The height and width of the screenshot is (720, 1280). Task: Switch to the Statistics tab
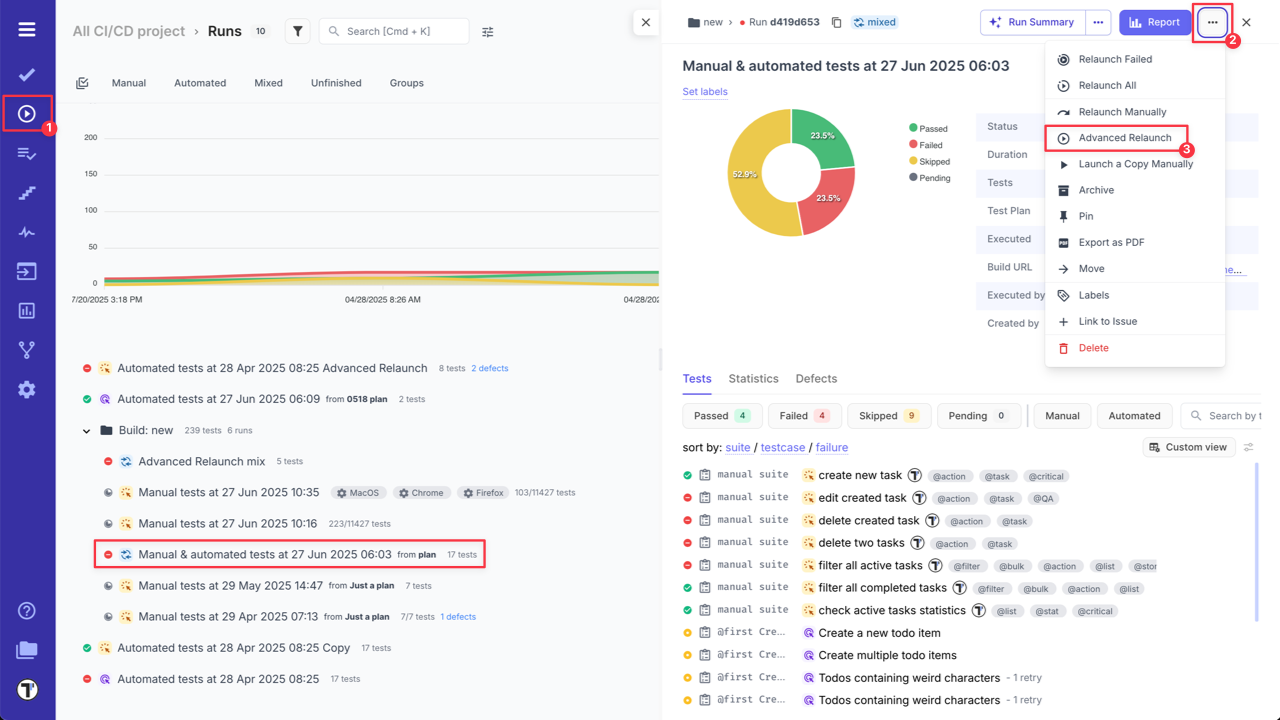click(x=753, y=378)
